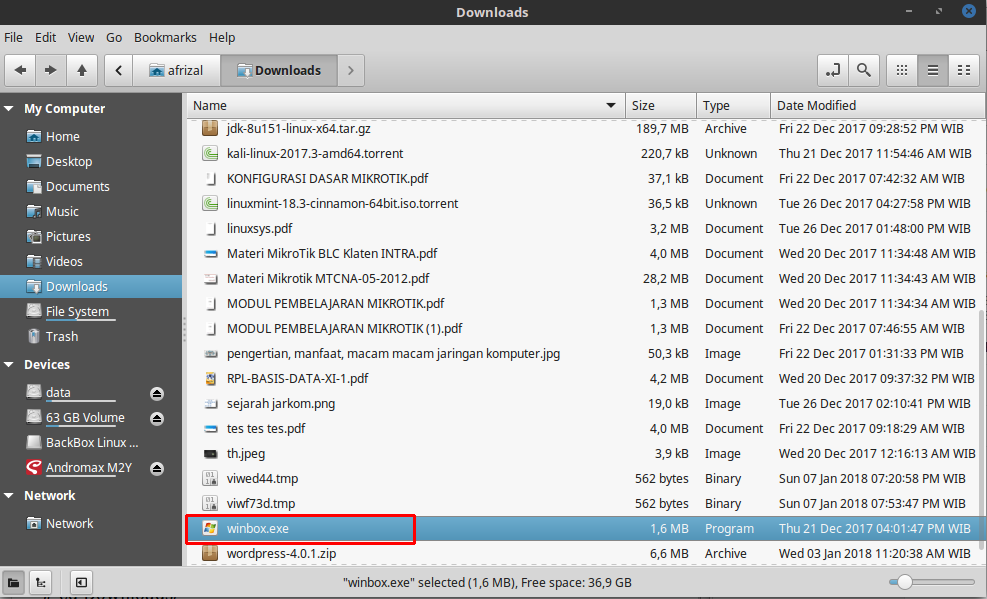Open the Help menu
Image resolution: width=987 pixels, height=599 pixels.
(222, 38)
